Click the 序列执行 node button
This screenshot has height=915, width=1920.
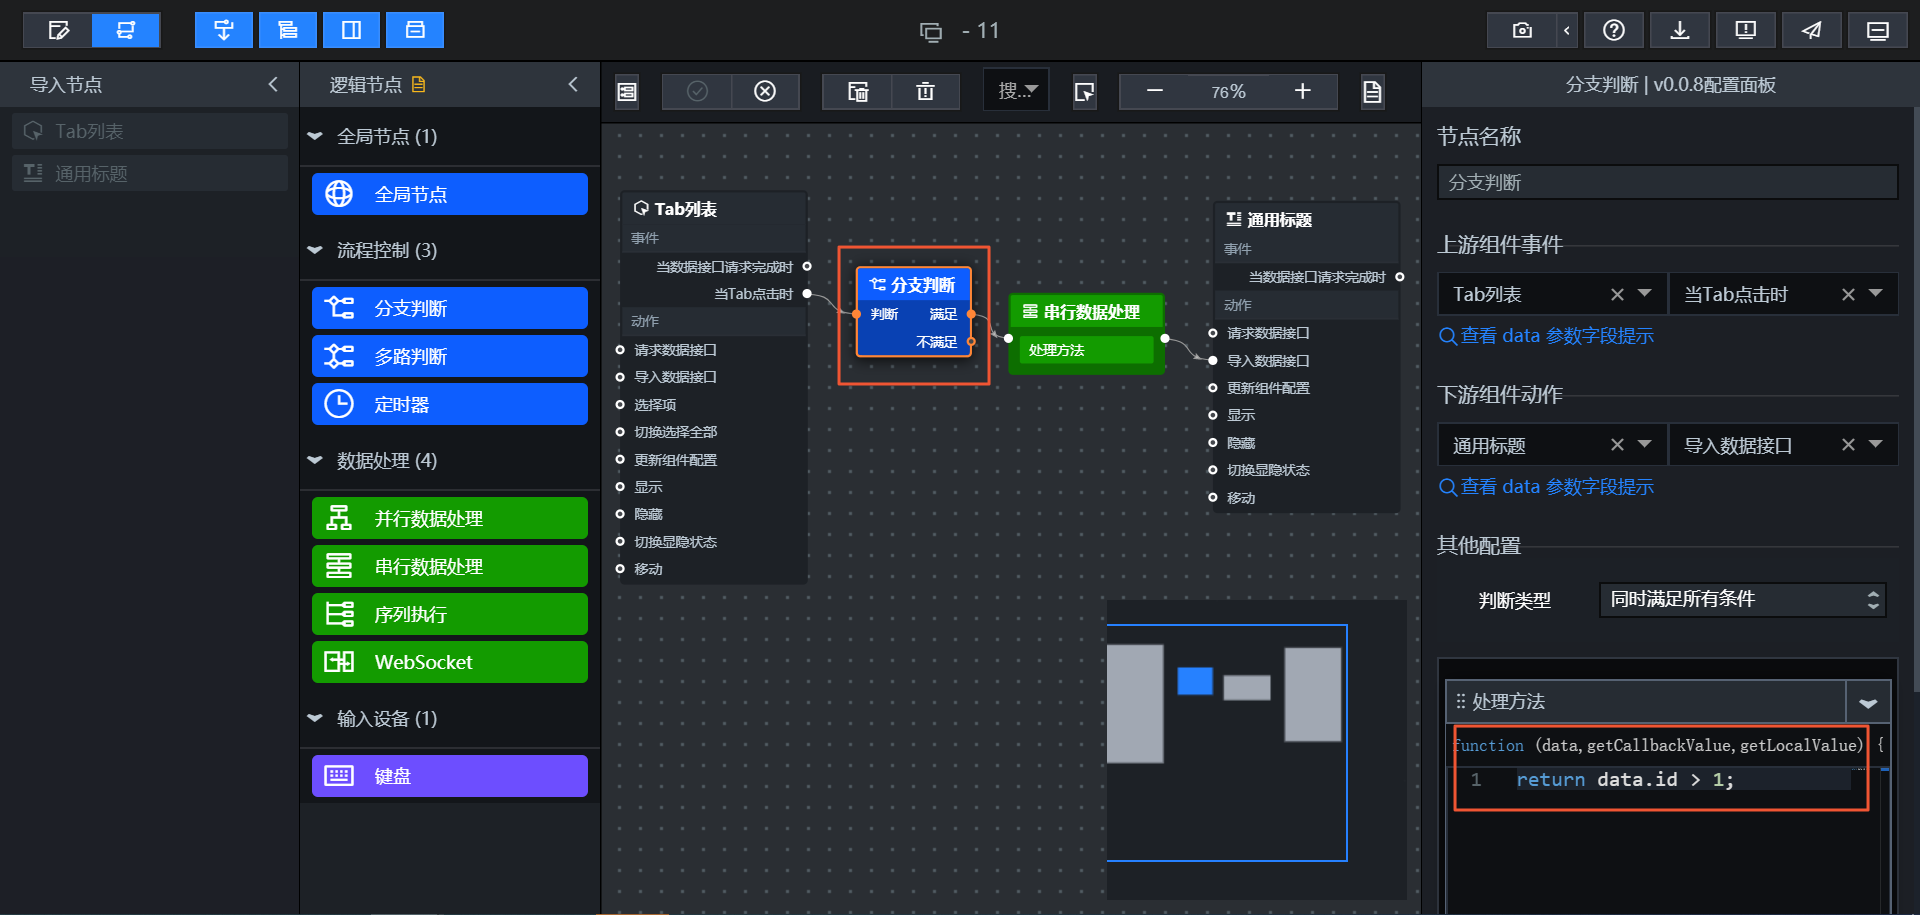450,614
